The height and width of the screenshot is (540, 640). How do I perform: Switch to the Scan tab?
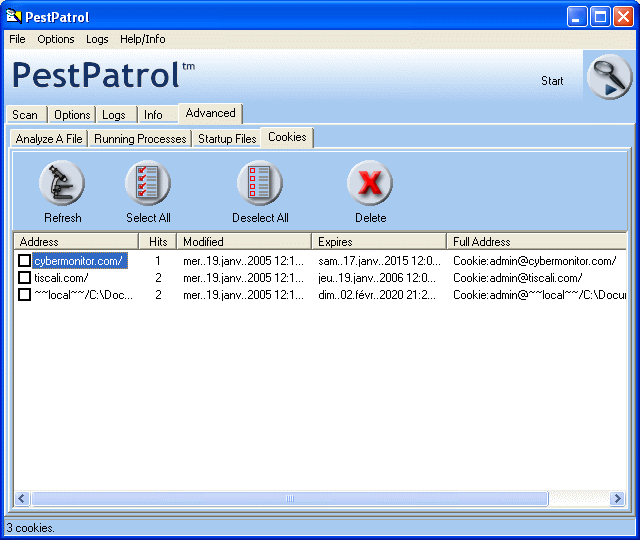tap(26, 115)
